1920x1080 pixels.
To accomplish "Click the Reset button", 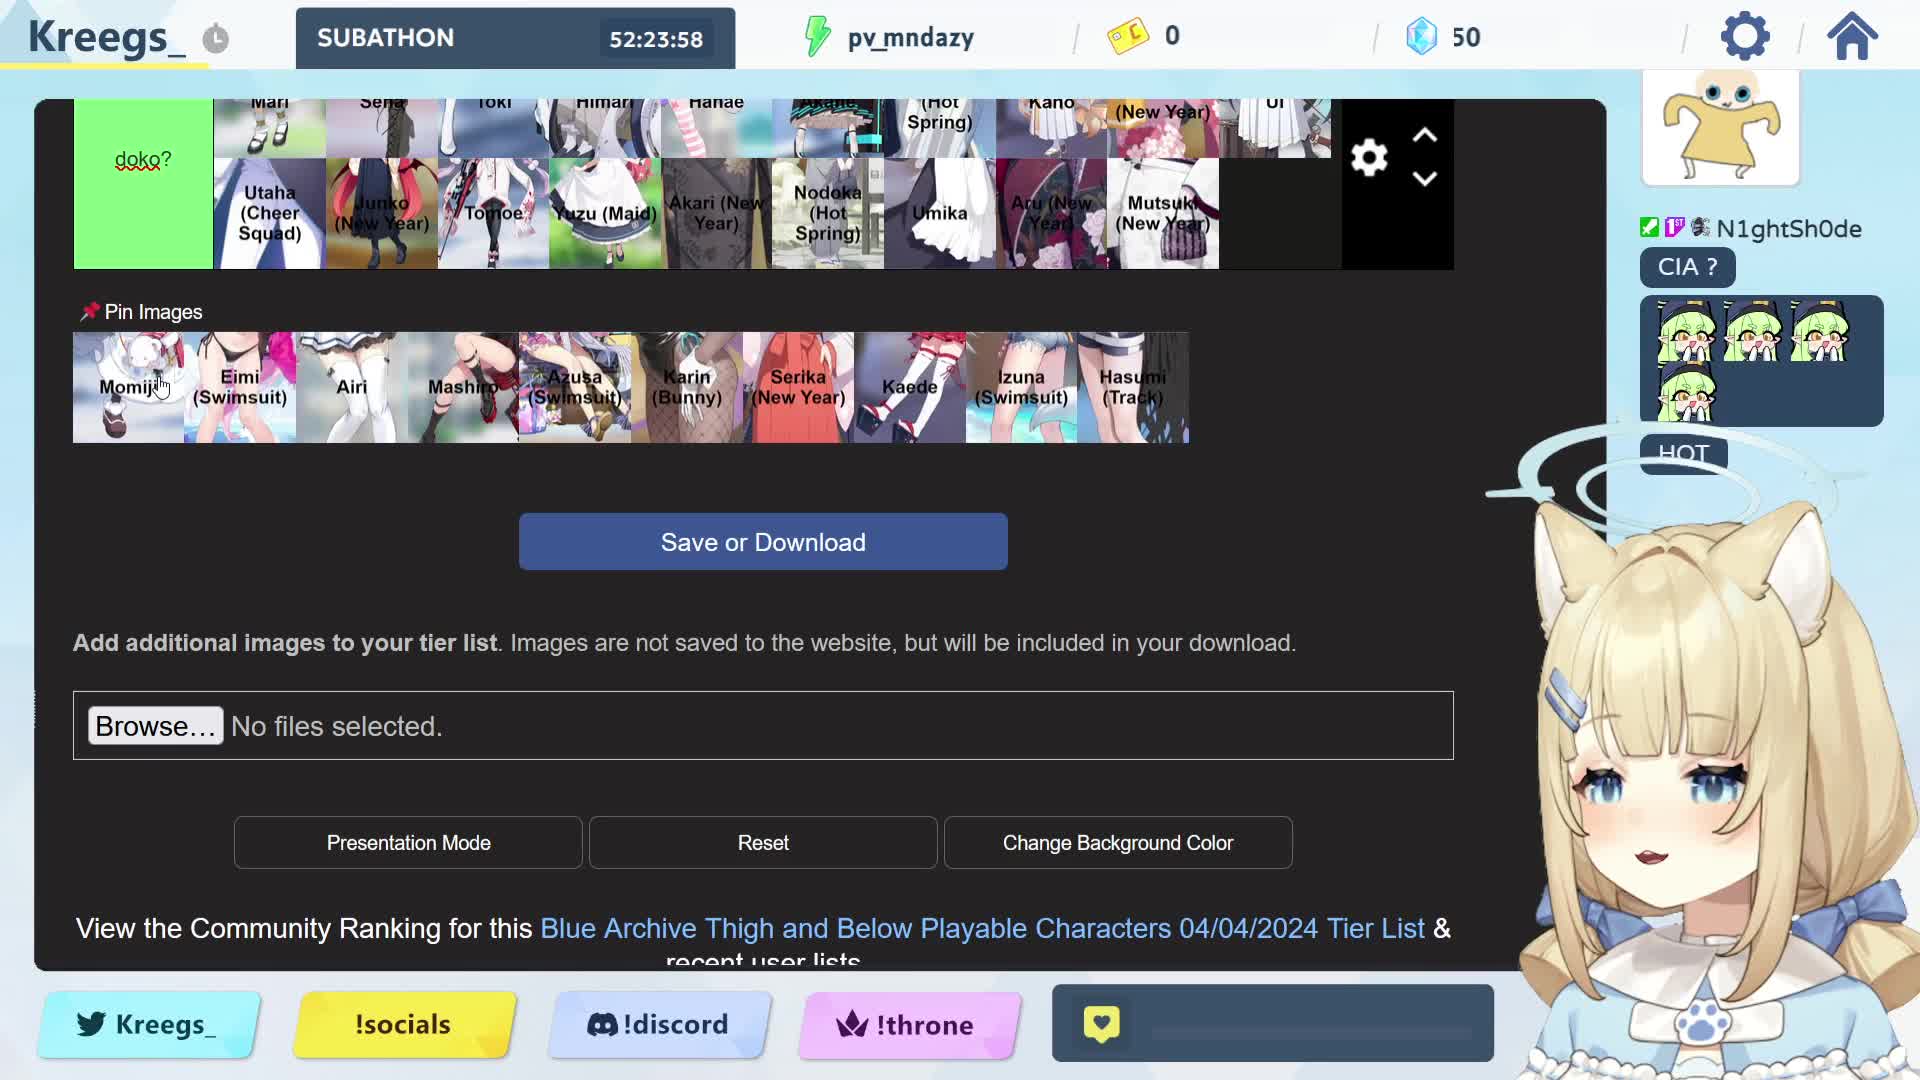I will point(763,843).
